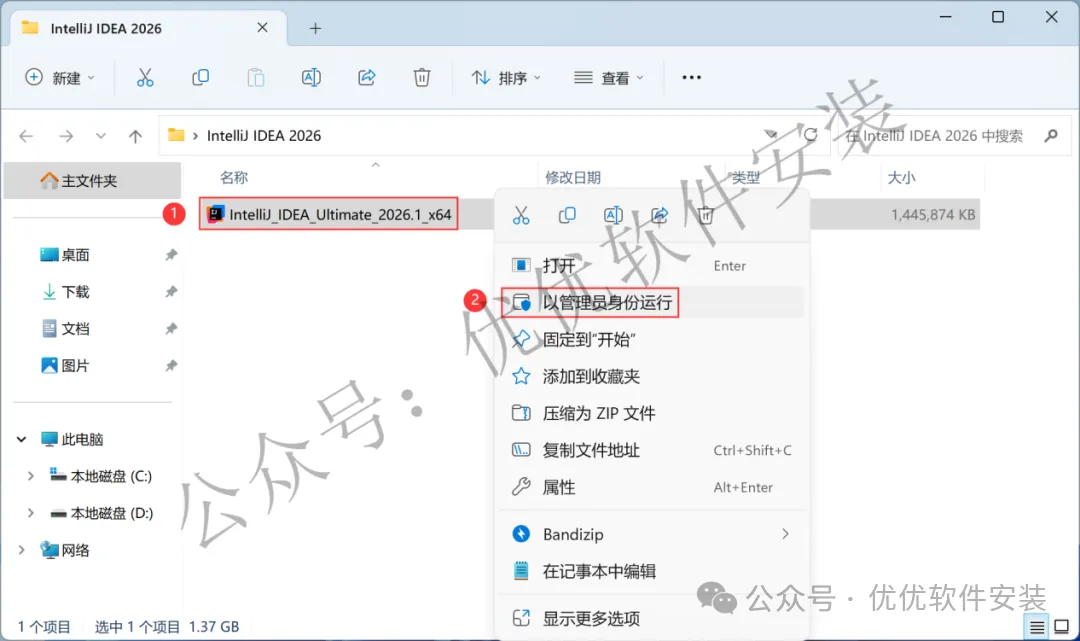Open Bandizip submenu arrow
1080x641 pixels.
785,534
